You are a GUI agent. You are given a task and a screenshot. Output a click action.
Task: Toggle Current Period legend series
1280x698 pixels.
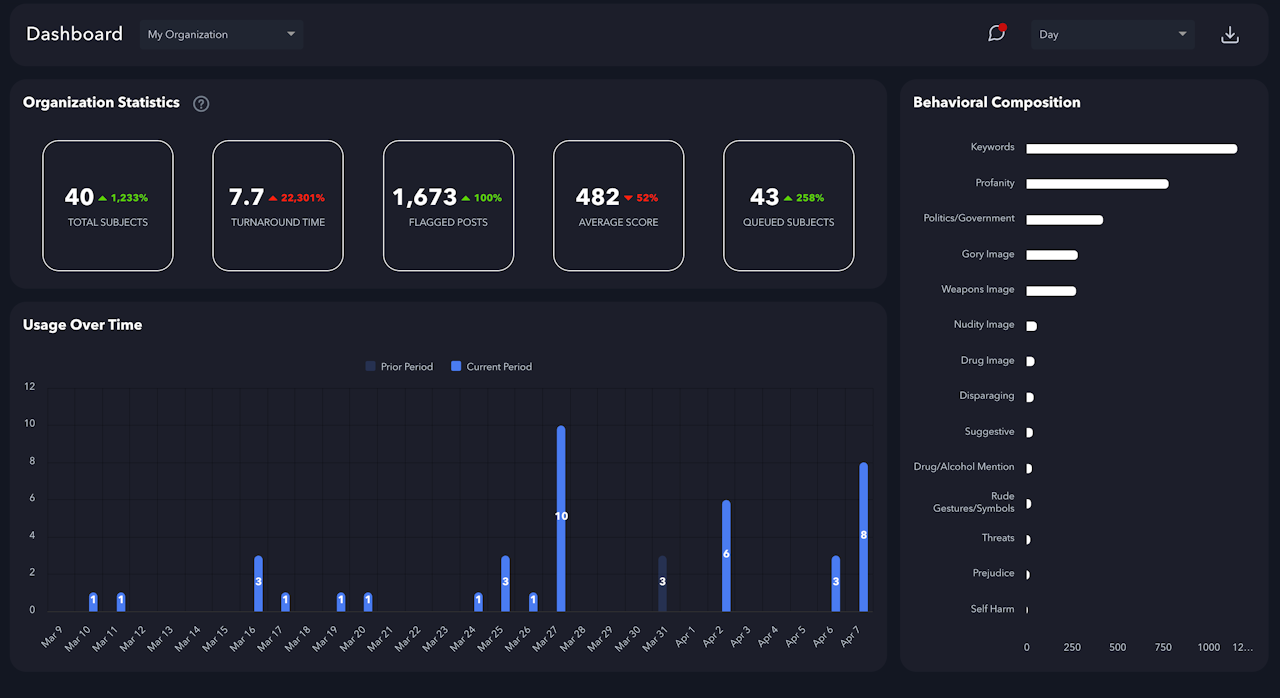coord(491,367)
